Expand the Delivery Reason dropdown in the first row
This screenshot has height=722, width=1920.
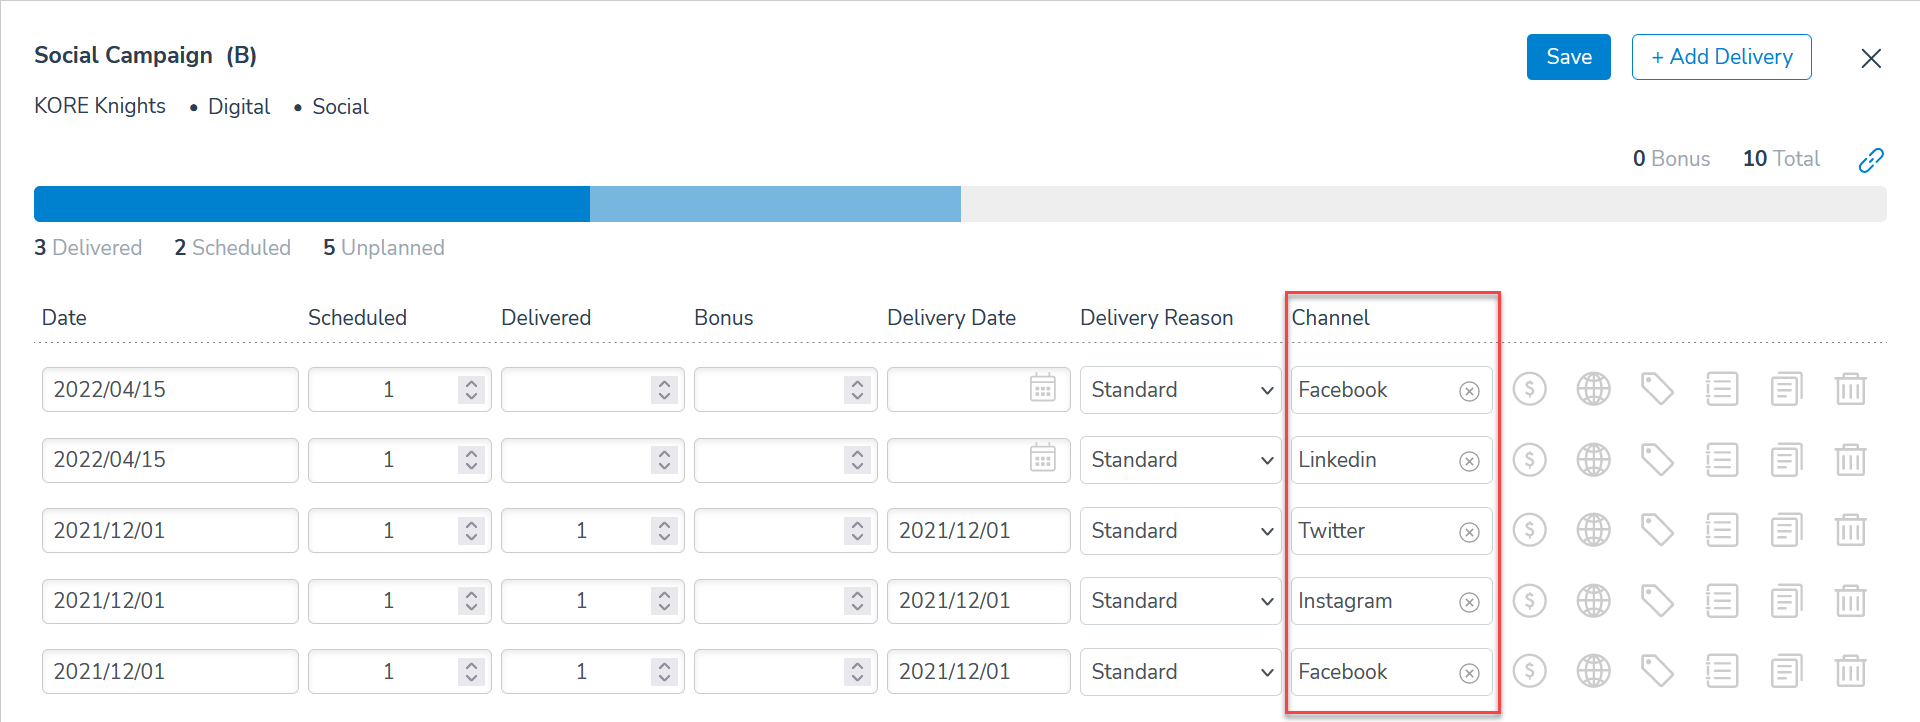[1180, 390]
